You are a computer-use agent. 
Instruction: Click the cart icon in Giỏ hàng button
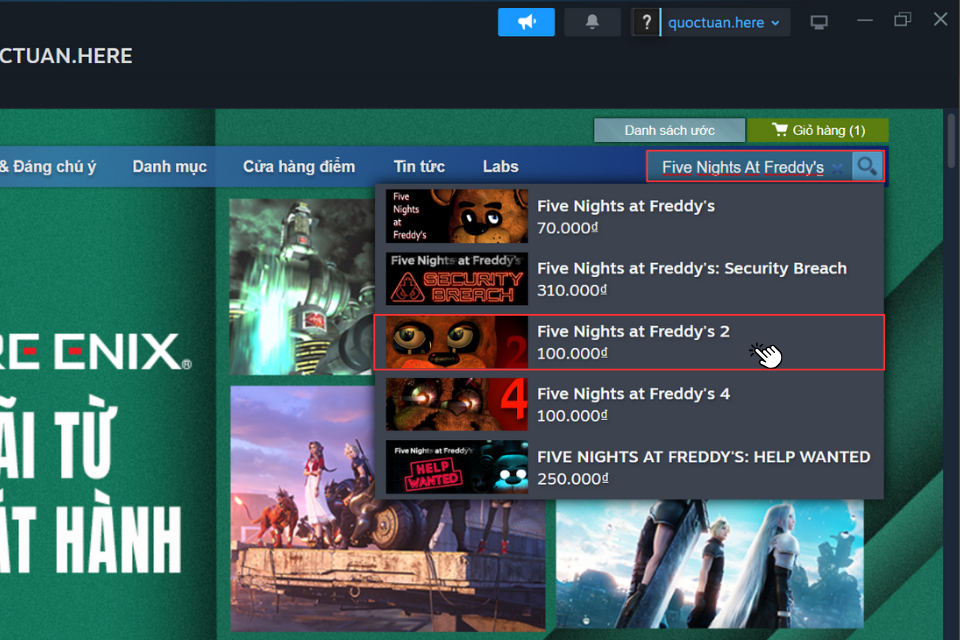pyautogui.click(x=779, y=129)
